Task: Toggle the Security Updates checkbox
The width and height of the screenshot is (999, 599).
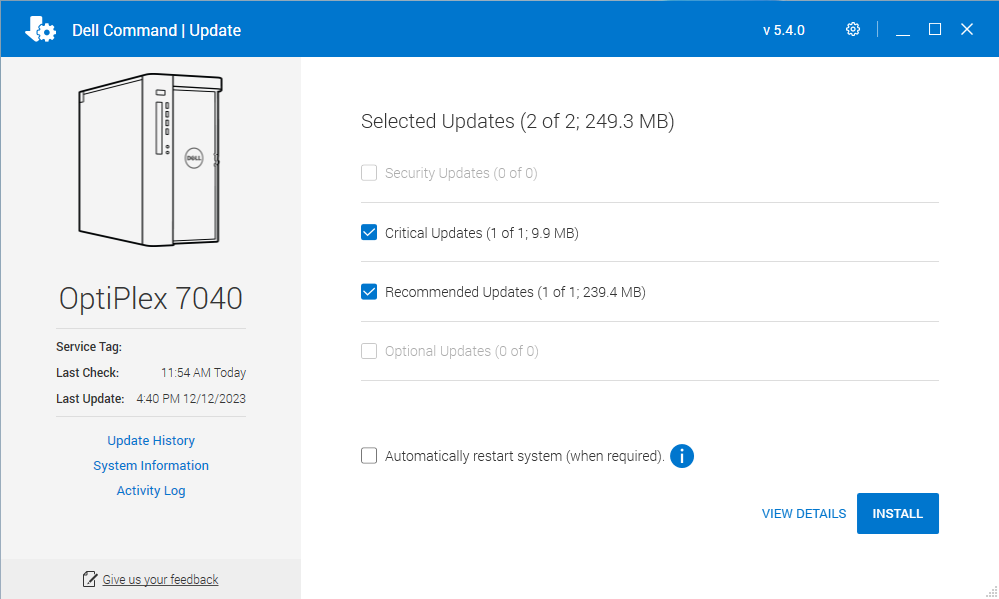Action: point(369,173)
